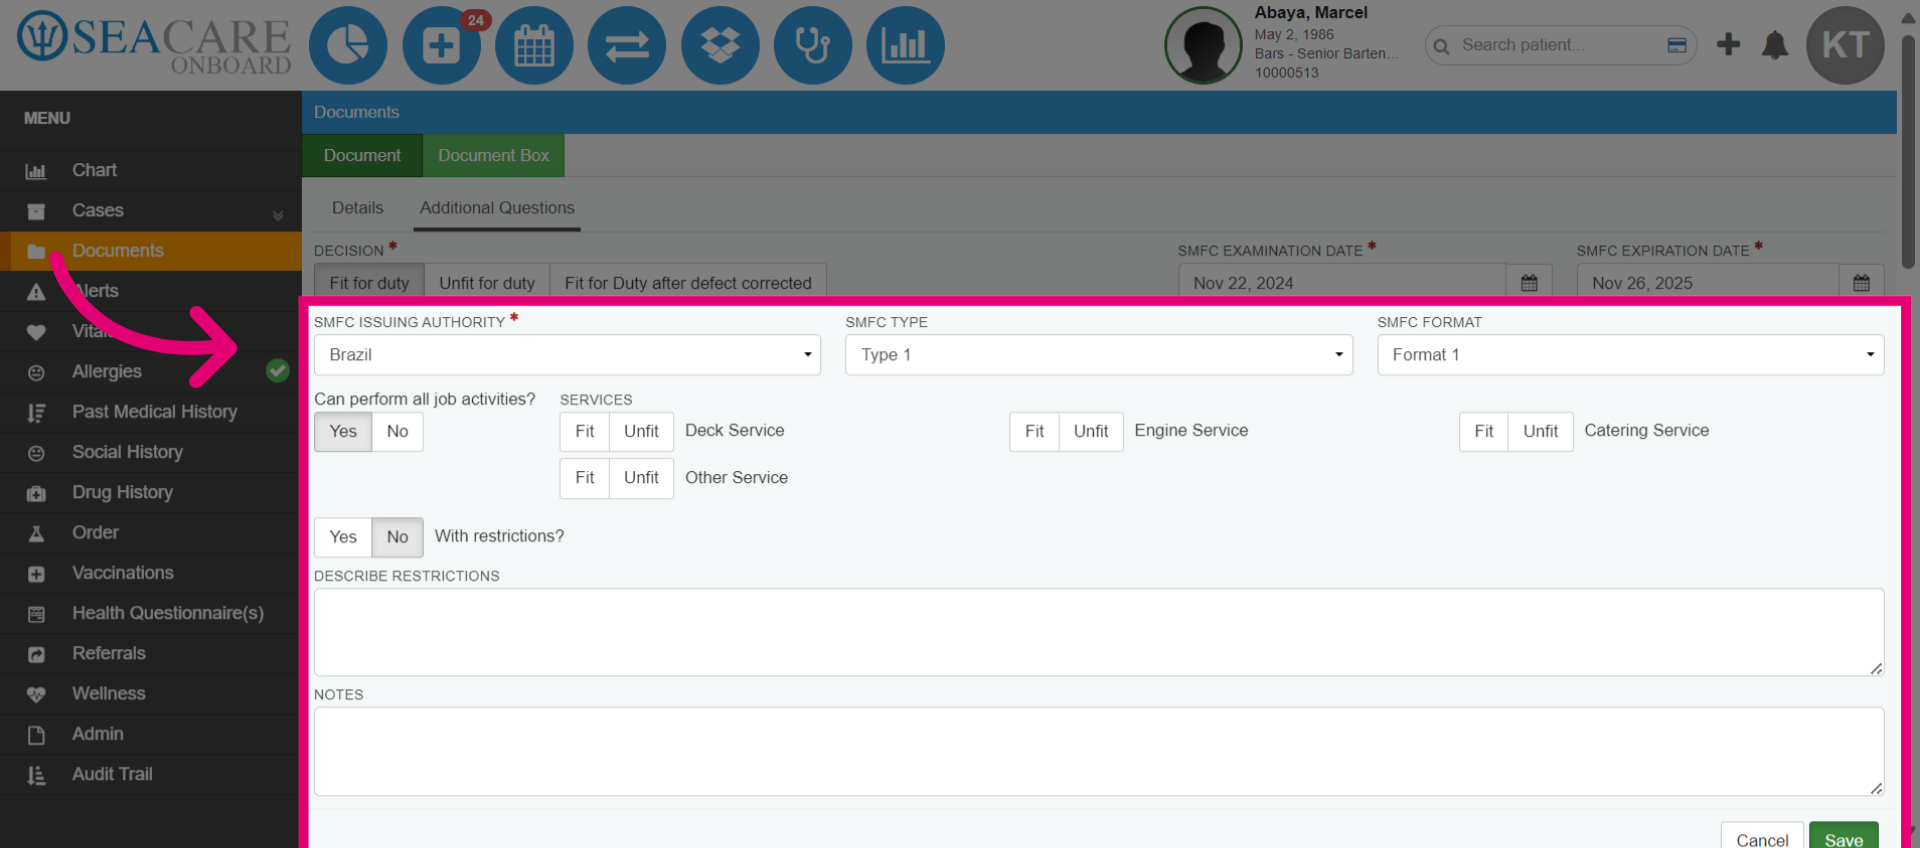Choose Yes for can perform all job activities
The height and width of the screenshot is (848, 1920).
343,431
